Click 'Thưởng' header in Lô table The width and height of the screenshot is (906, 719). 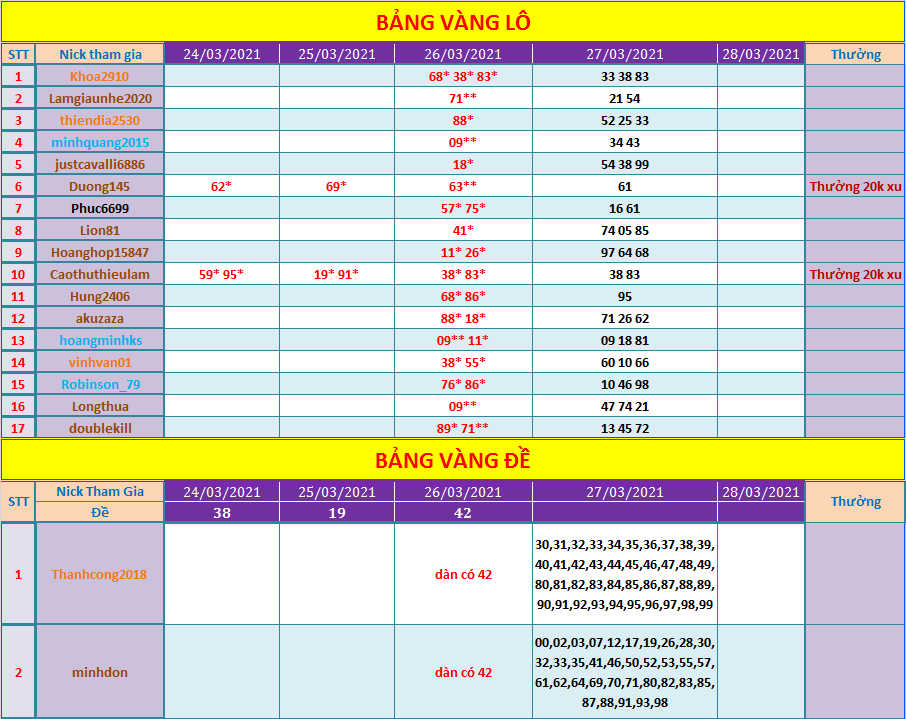pyautogui.click(x=855, y=54)
